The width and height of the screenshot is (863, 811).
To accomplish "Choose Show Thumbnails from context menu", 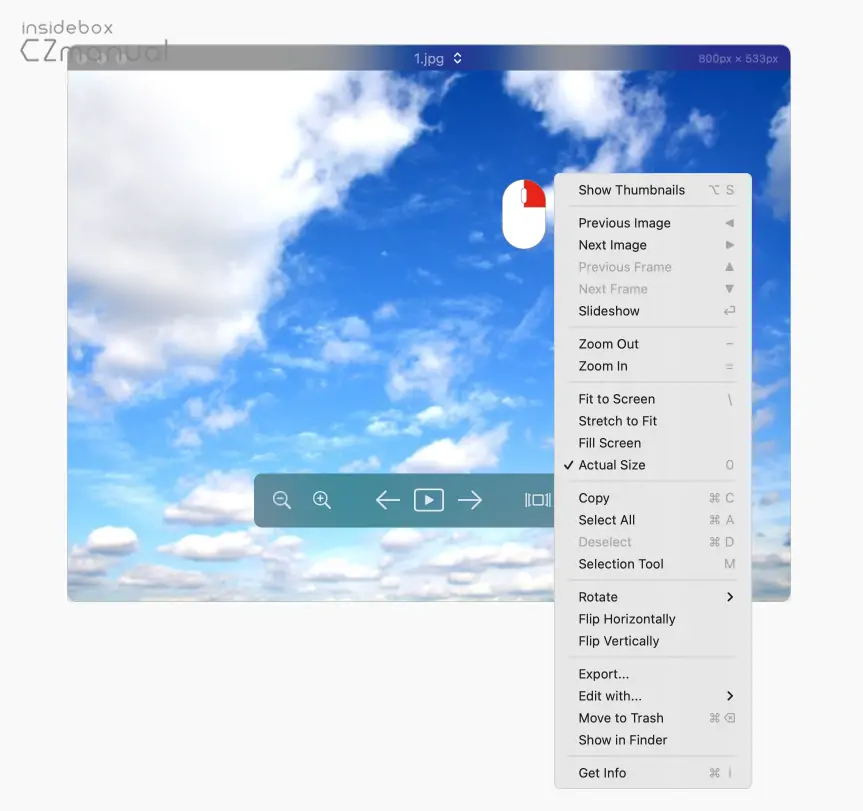I will [632, 190].
